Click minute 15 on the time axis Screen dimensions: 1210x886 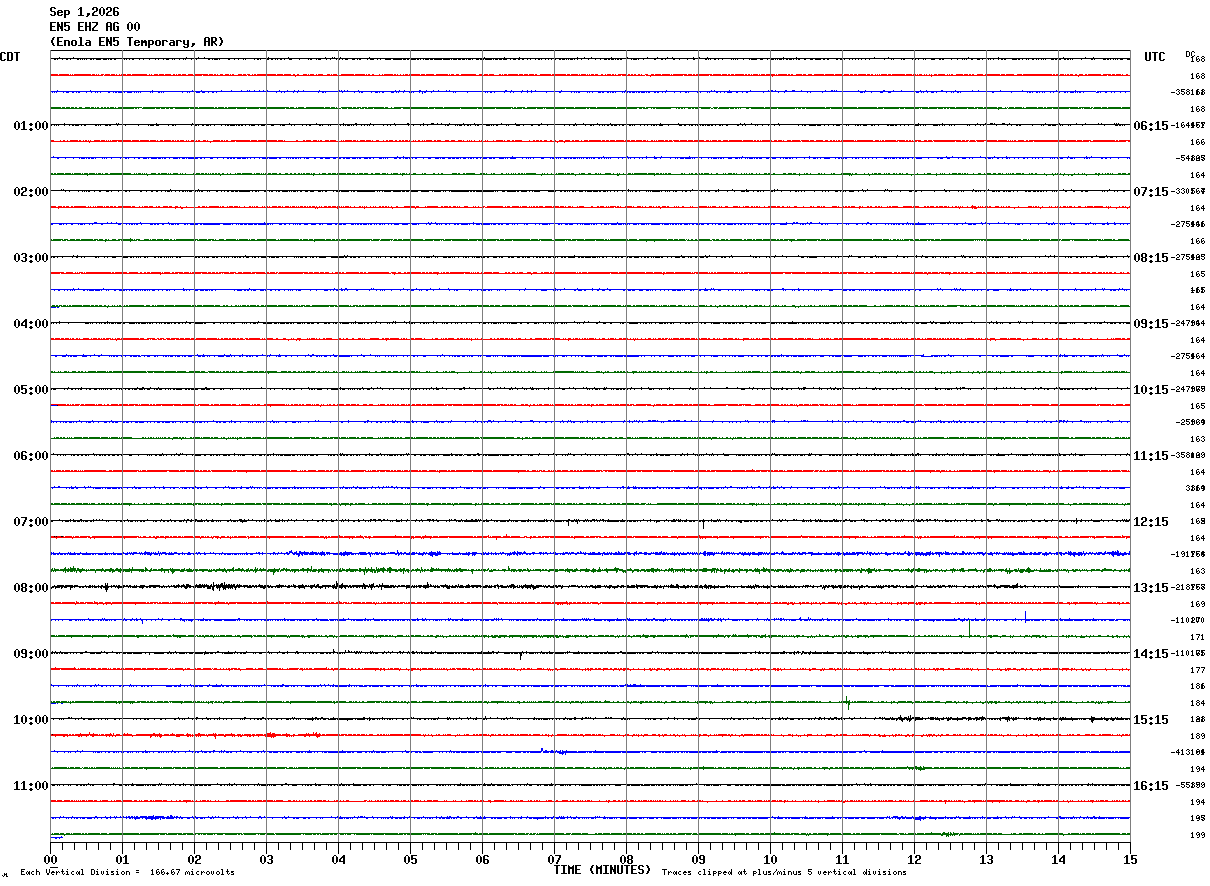click(1130, 859)
